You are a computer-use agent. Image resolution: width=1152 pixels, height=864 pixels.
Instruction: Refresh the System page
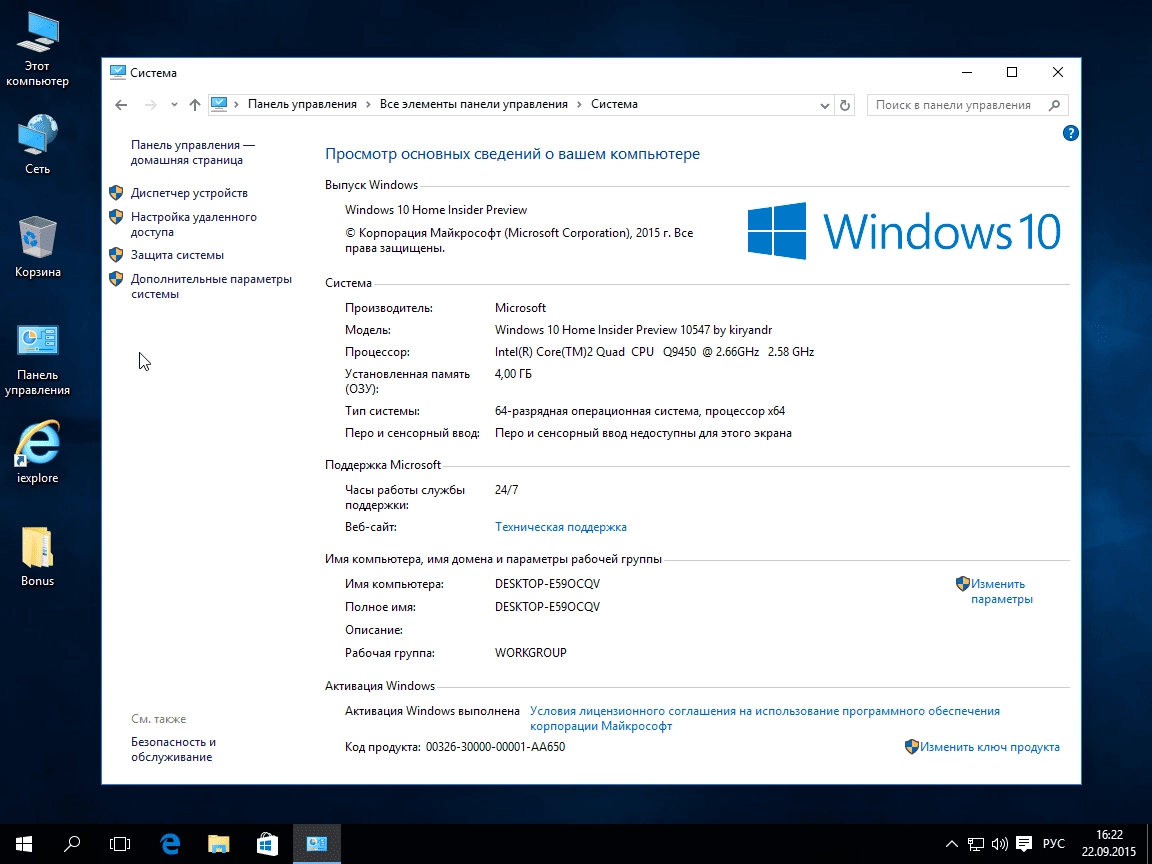click(x=845, y=105)
